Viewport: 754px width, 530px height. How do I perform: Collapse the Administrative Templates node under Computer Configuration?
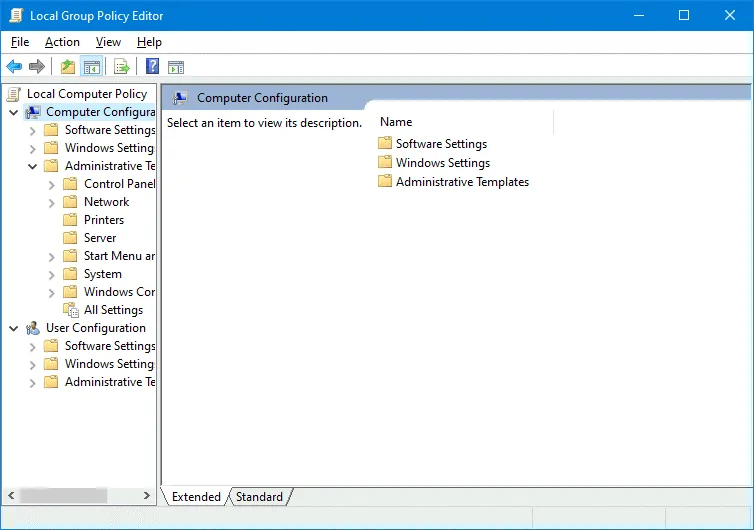(33, 166)
